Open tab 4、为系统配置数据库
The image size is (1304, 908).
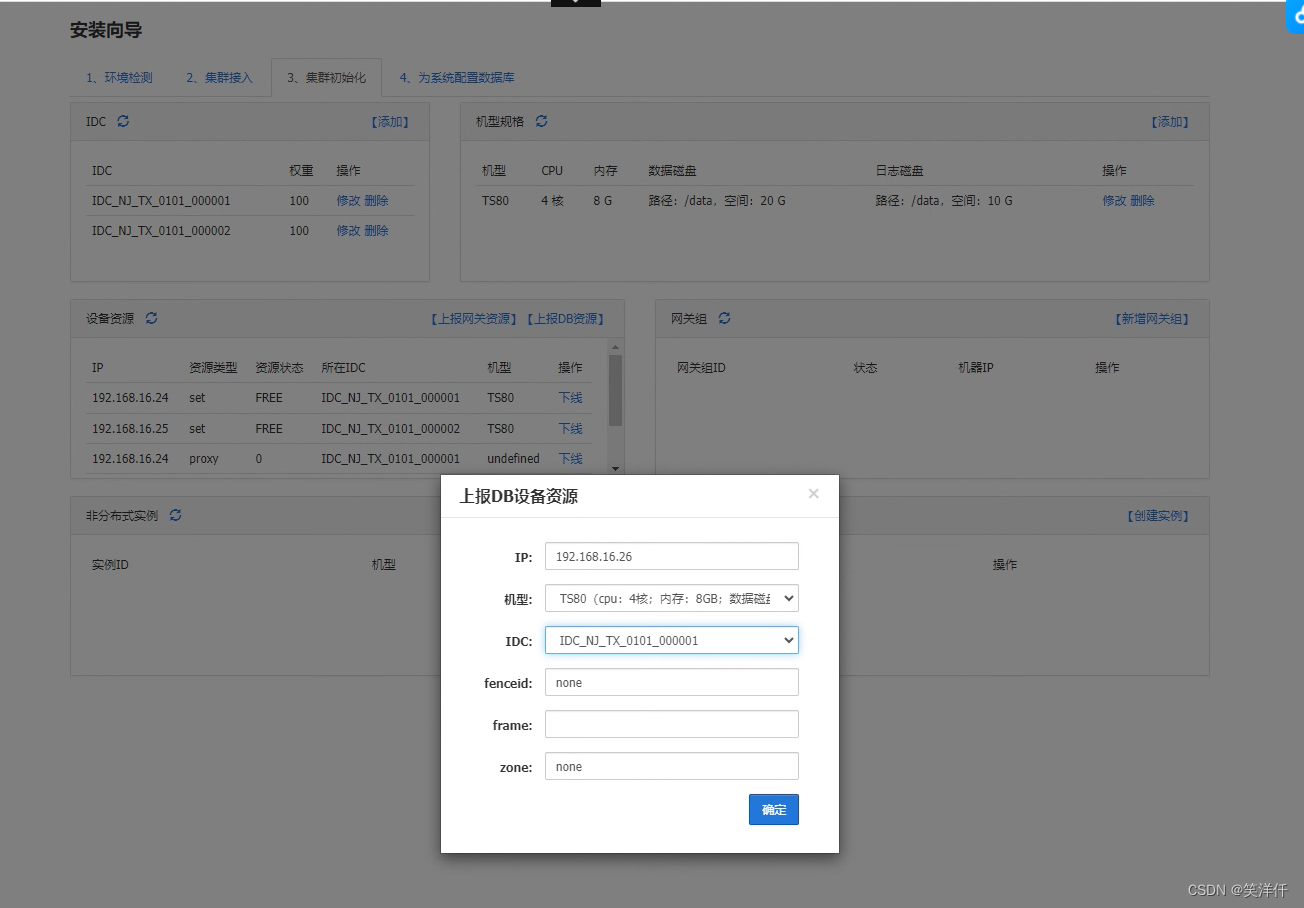457,77
